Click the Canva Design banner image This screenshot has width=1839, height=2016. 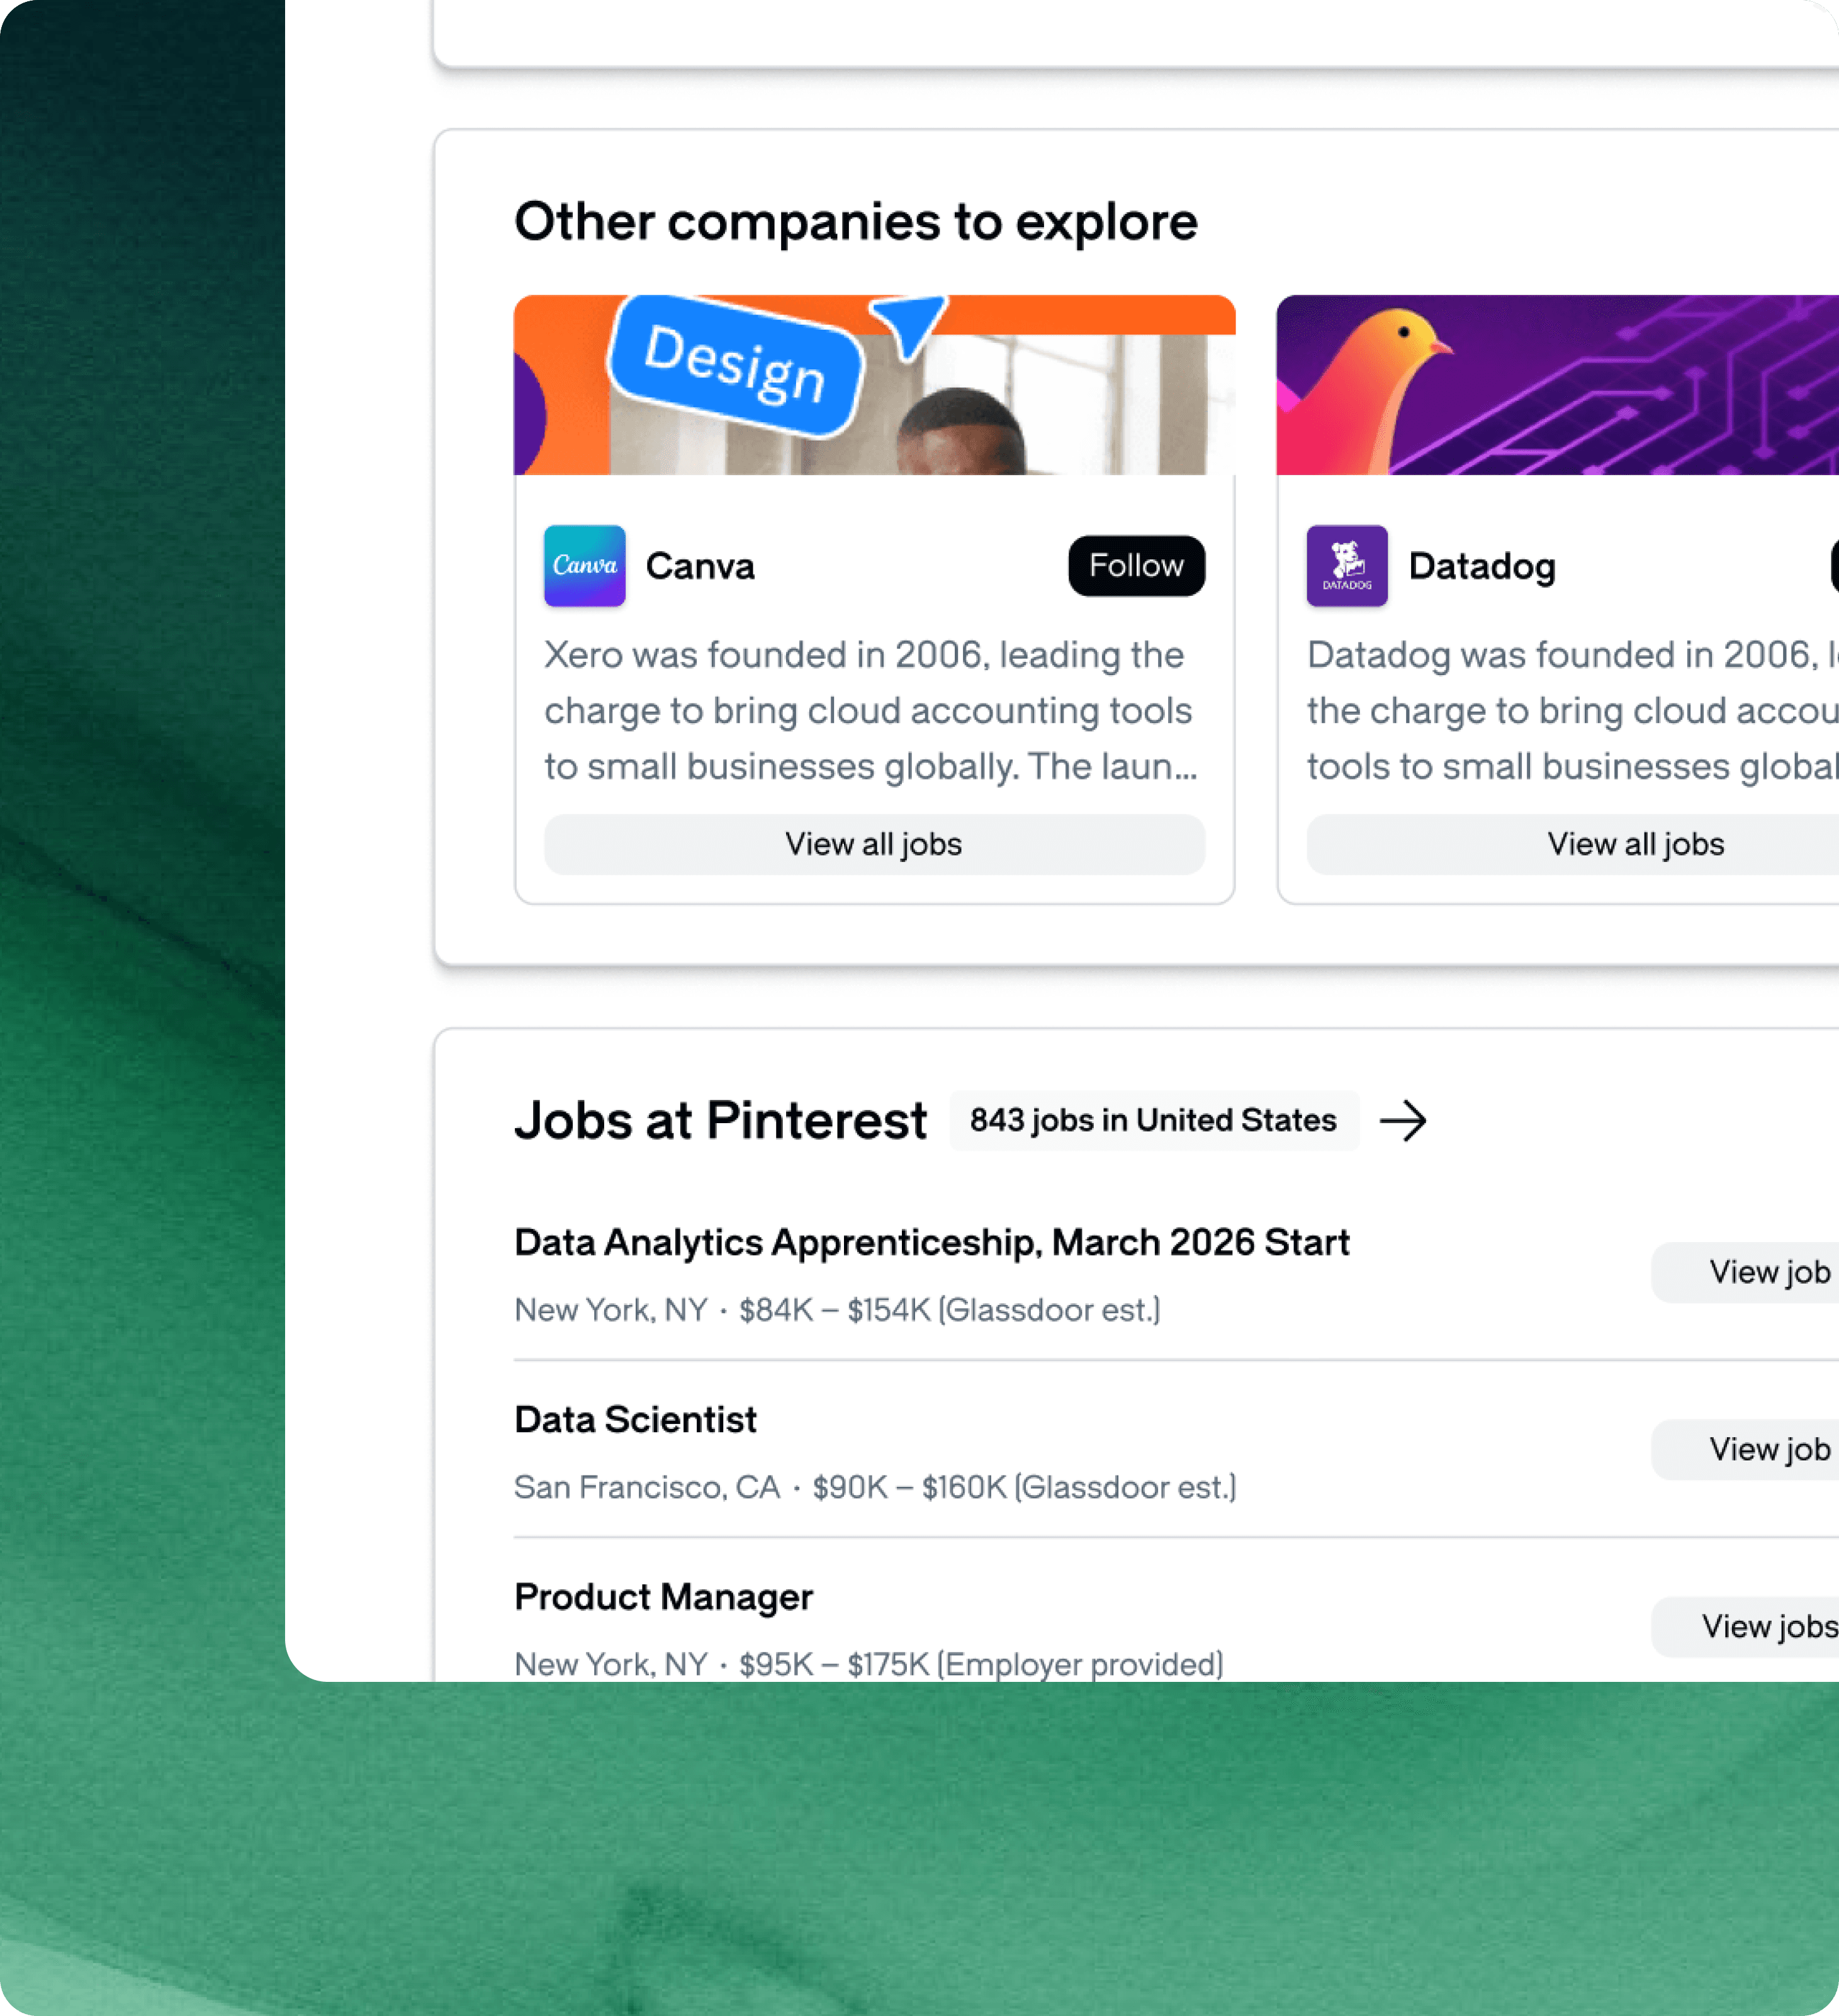(873, 385)
